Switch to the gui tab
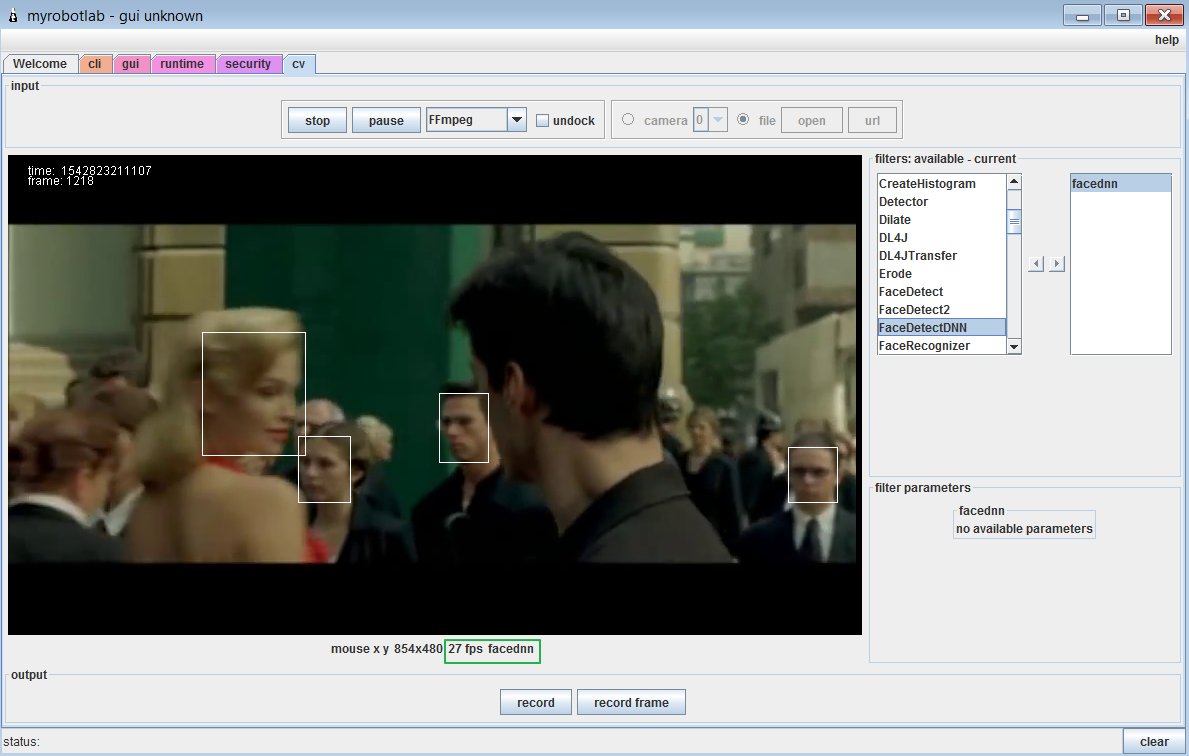 coord(130,64)
